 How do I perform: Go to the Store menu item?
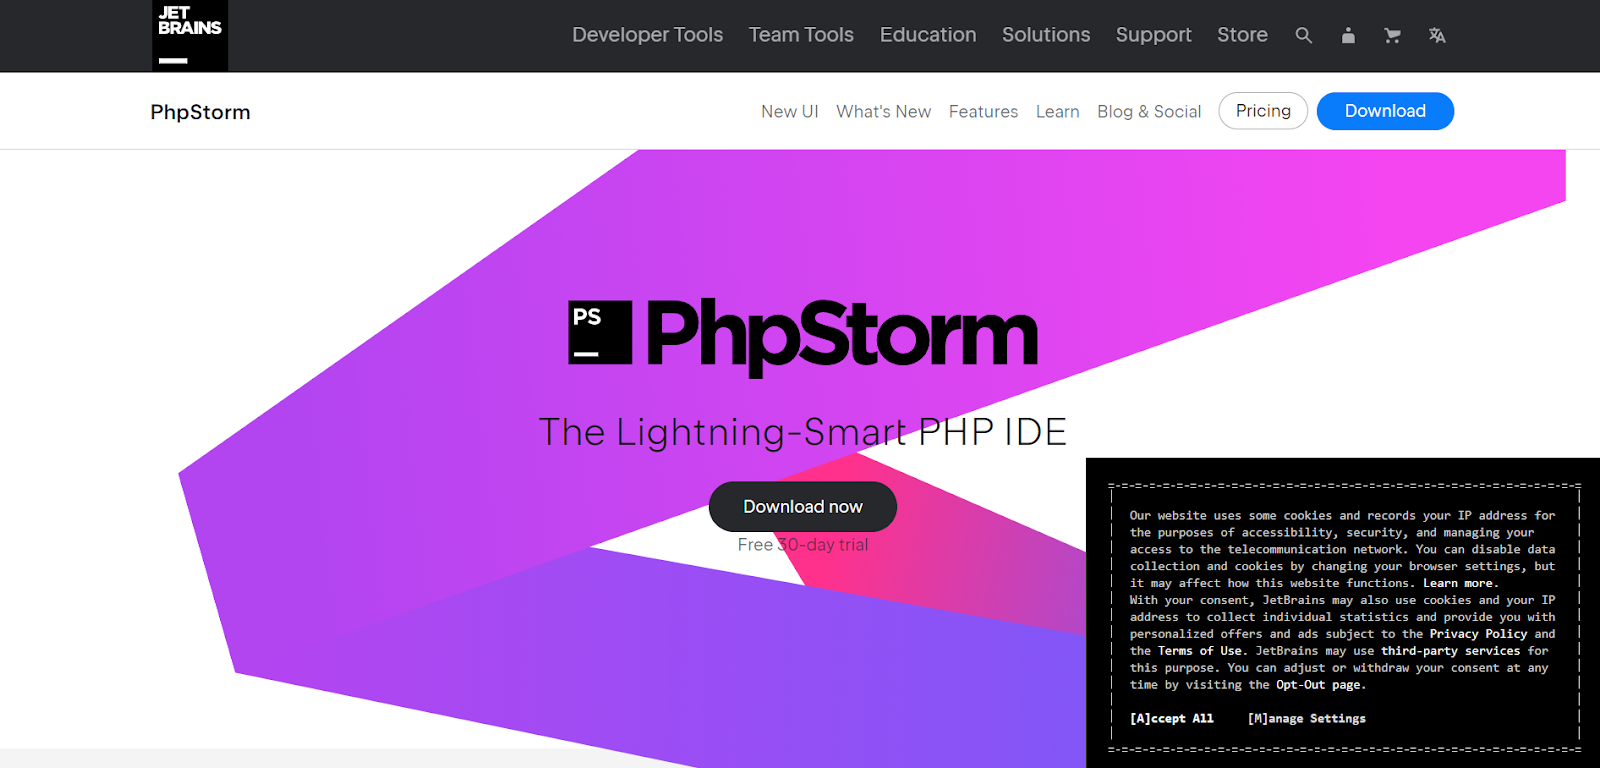point(1242,35)
